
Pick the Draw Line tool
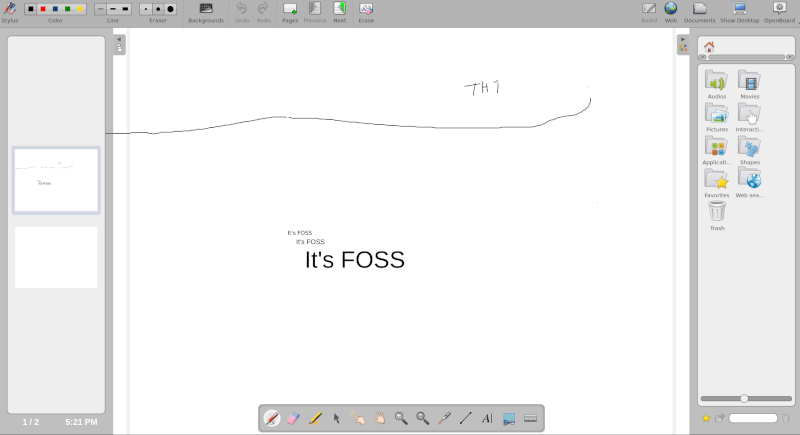(x=466, y=418)
